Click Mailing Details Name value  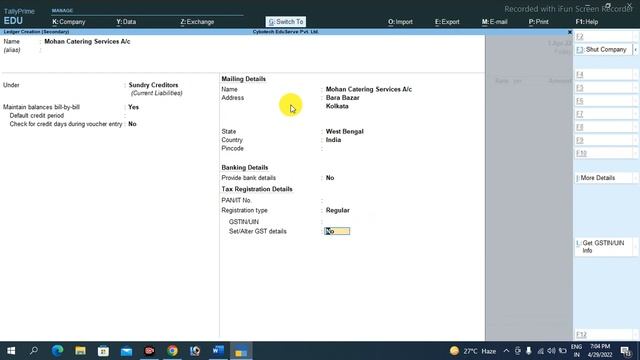coord(369,89)
